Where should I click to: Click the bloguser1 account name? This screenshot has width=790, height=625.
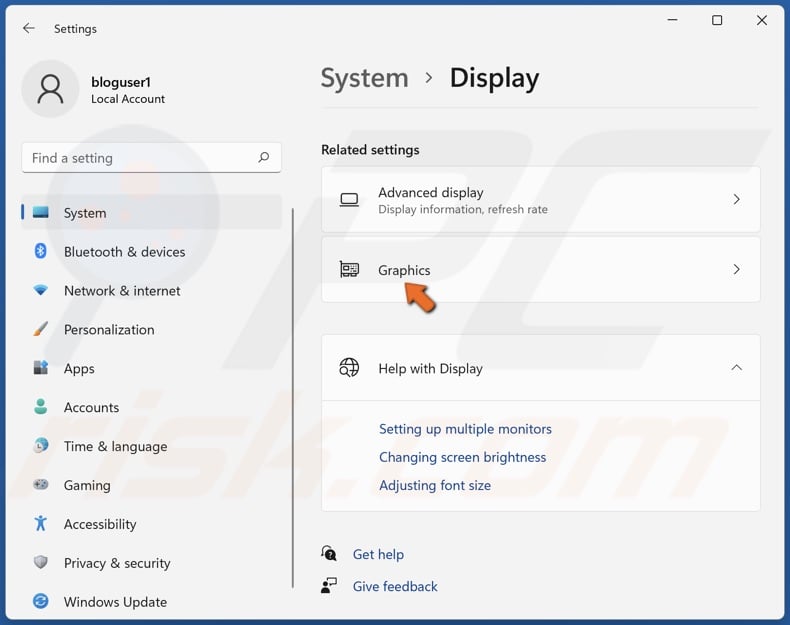[121, 82]
